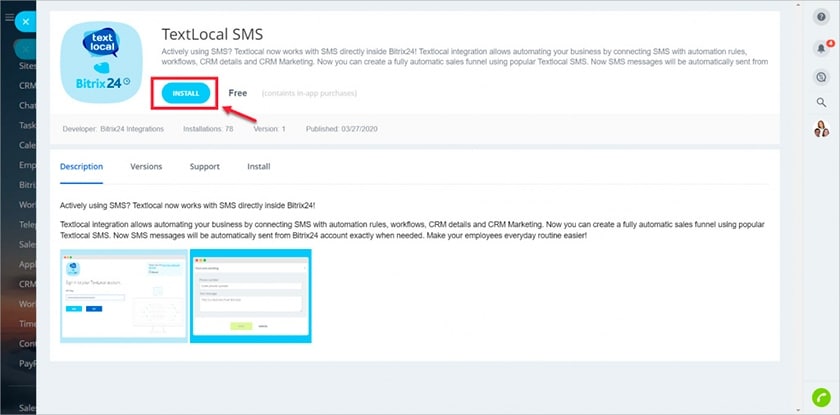This screenshot has width=840, height=415.
Task: Switch to the Description tab
Action: pos(81,167)
